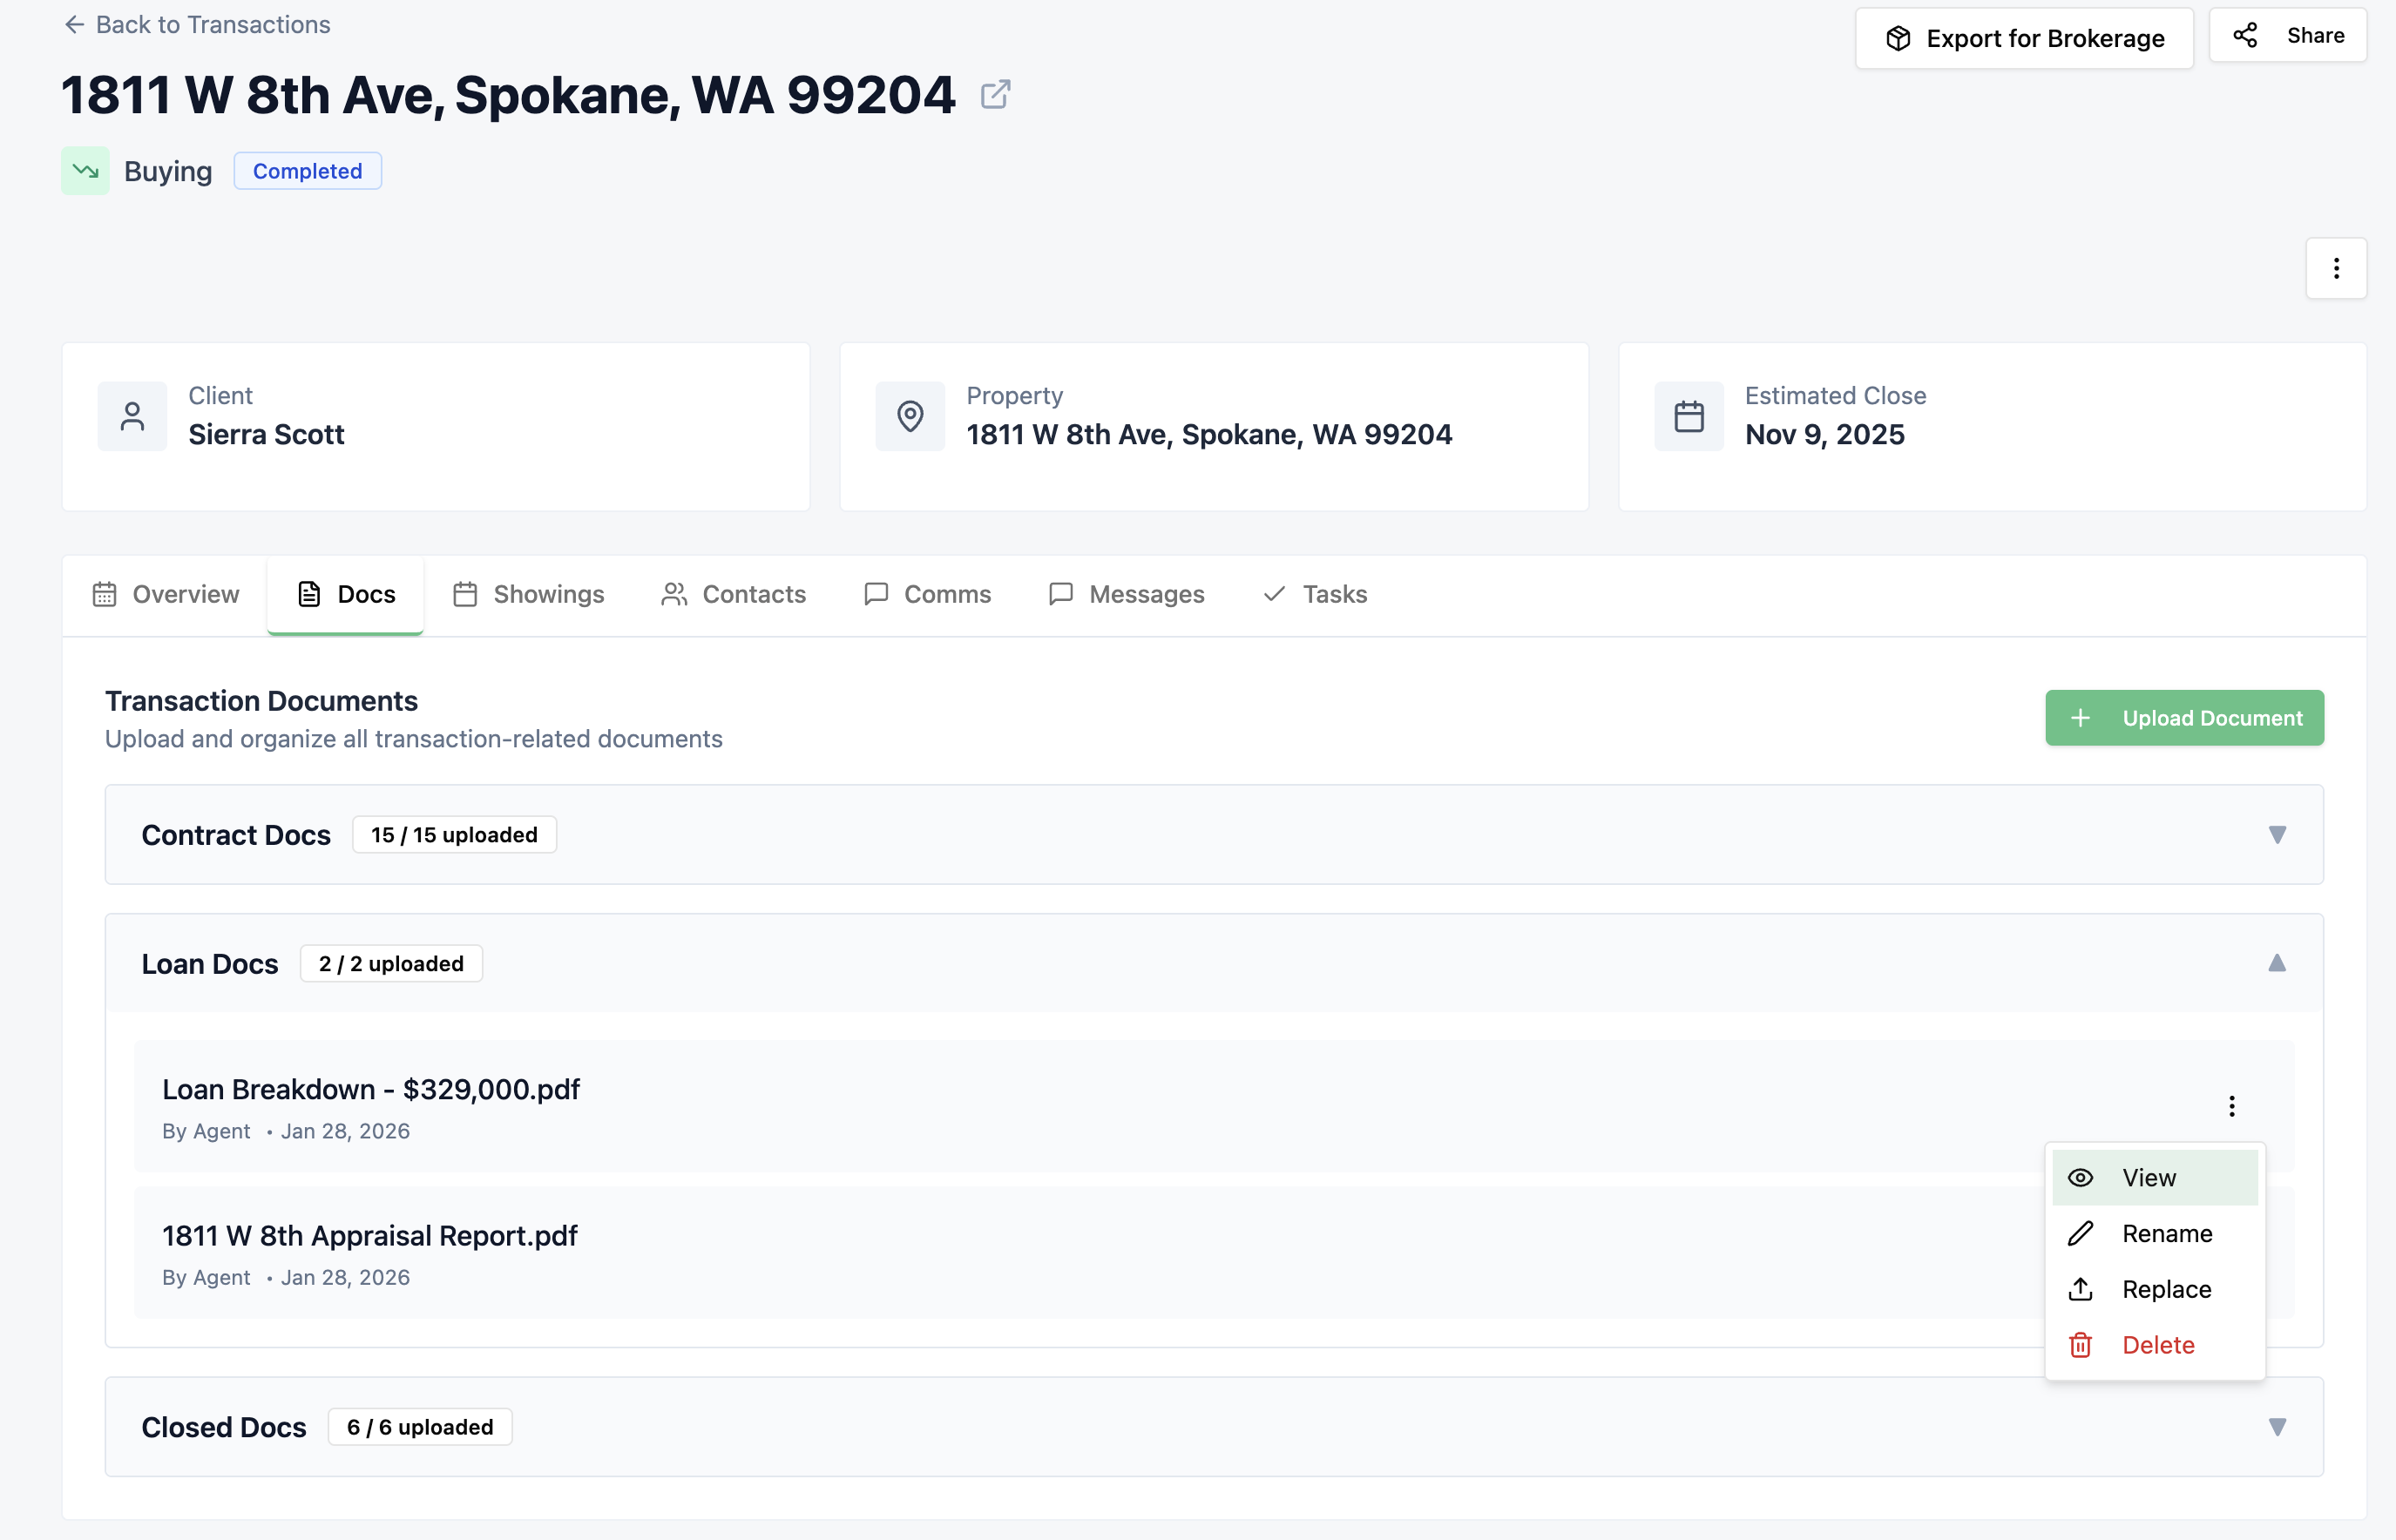Expand the Contract Docs section
This screenshot has width=2396, height=1540.
tap(2277, 835)
